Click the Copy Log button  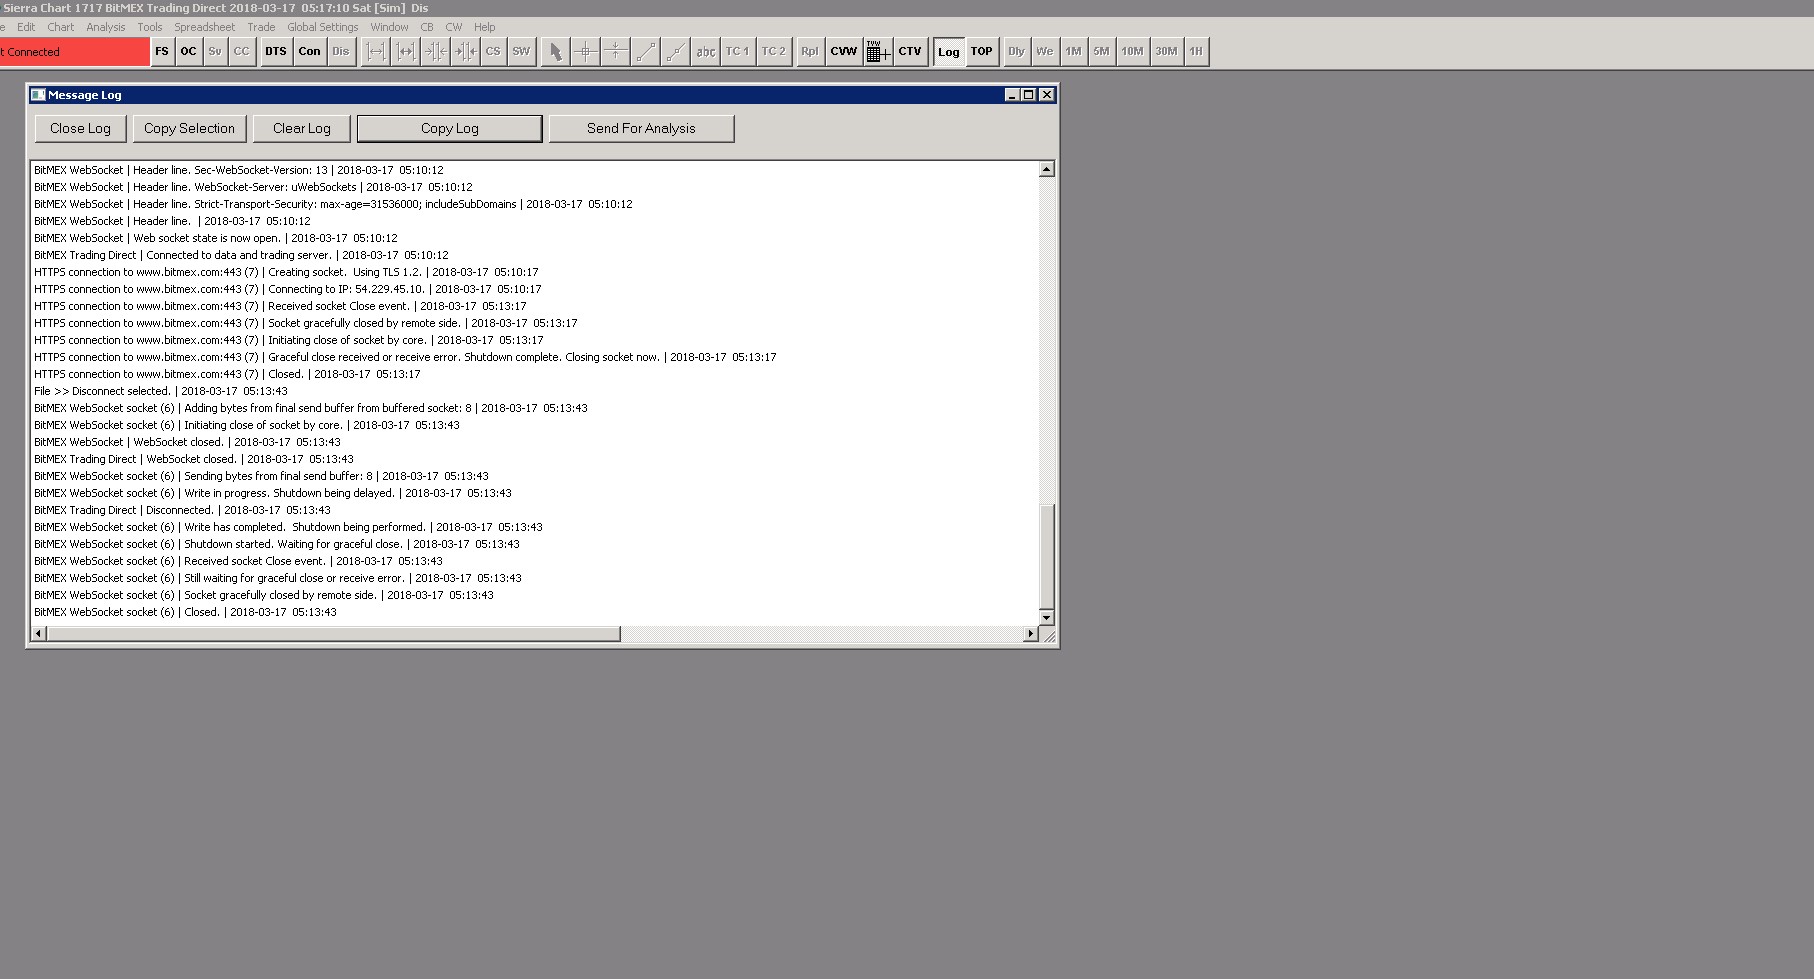click(450, 129)
